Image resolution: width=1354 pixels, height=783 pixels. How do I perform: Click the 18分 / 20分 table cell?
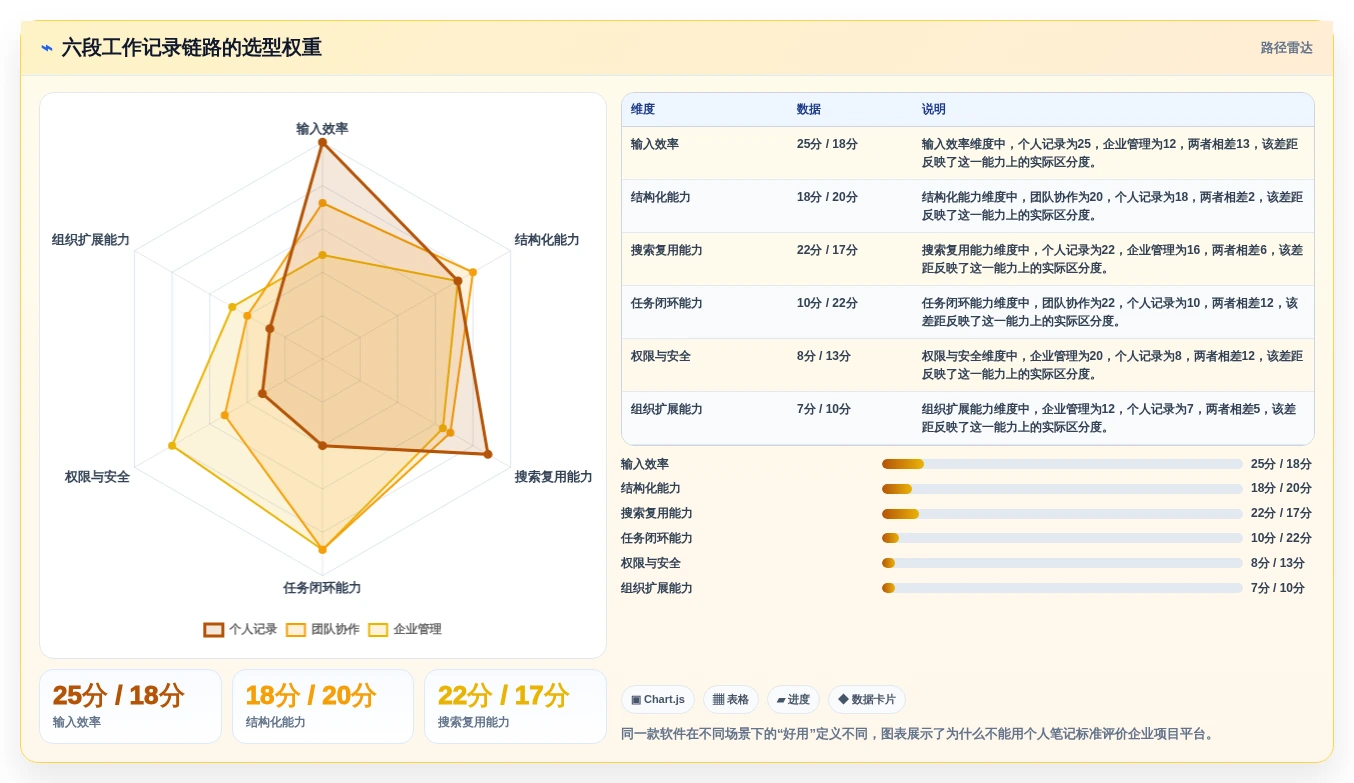(827, 197)
